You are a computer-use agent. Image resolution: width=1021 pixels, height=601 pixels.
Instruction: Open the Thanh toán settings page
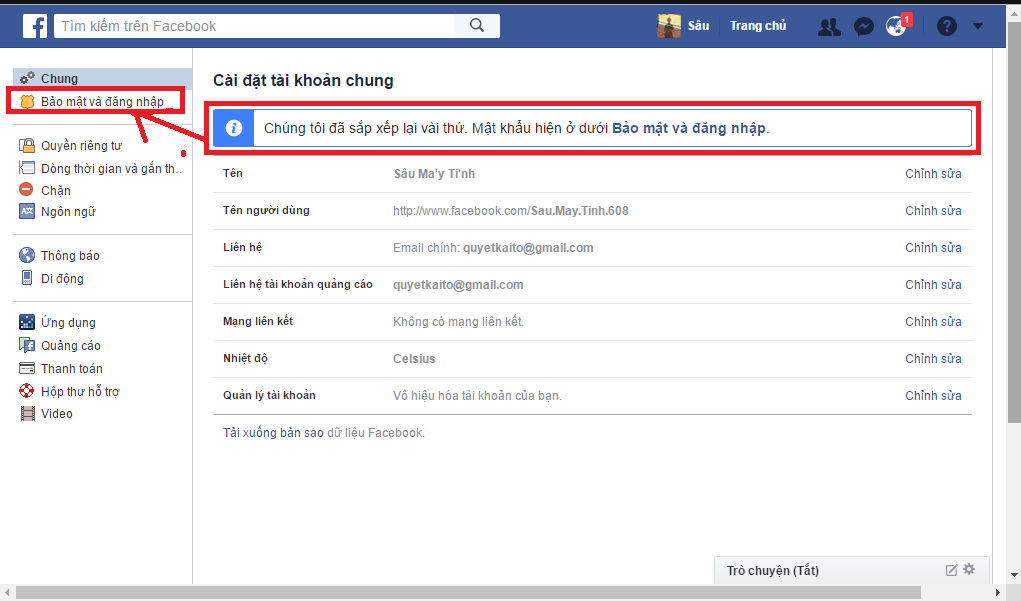pyautogui.click(x=72, y=369)
